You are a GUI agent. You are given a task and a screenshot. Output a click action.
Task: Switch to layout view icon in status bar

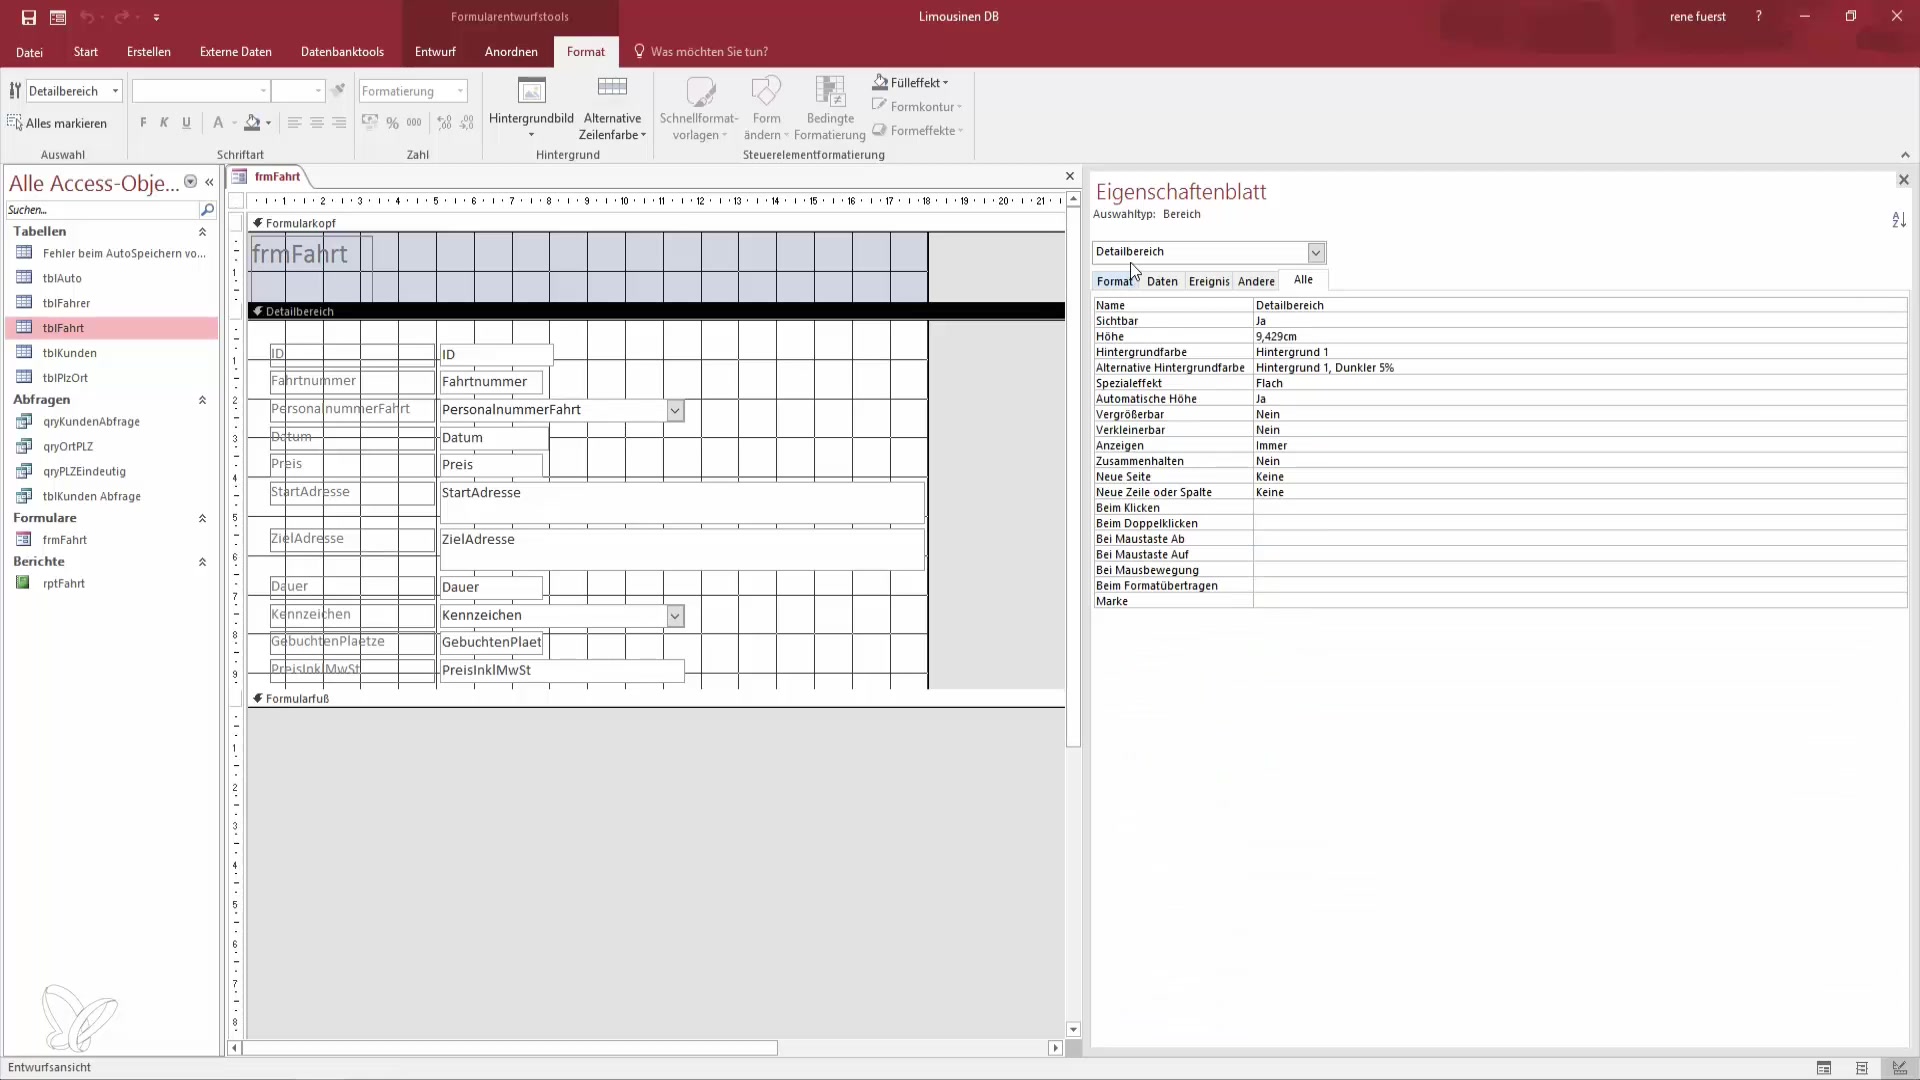coord(1861,1068)
